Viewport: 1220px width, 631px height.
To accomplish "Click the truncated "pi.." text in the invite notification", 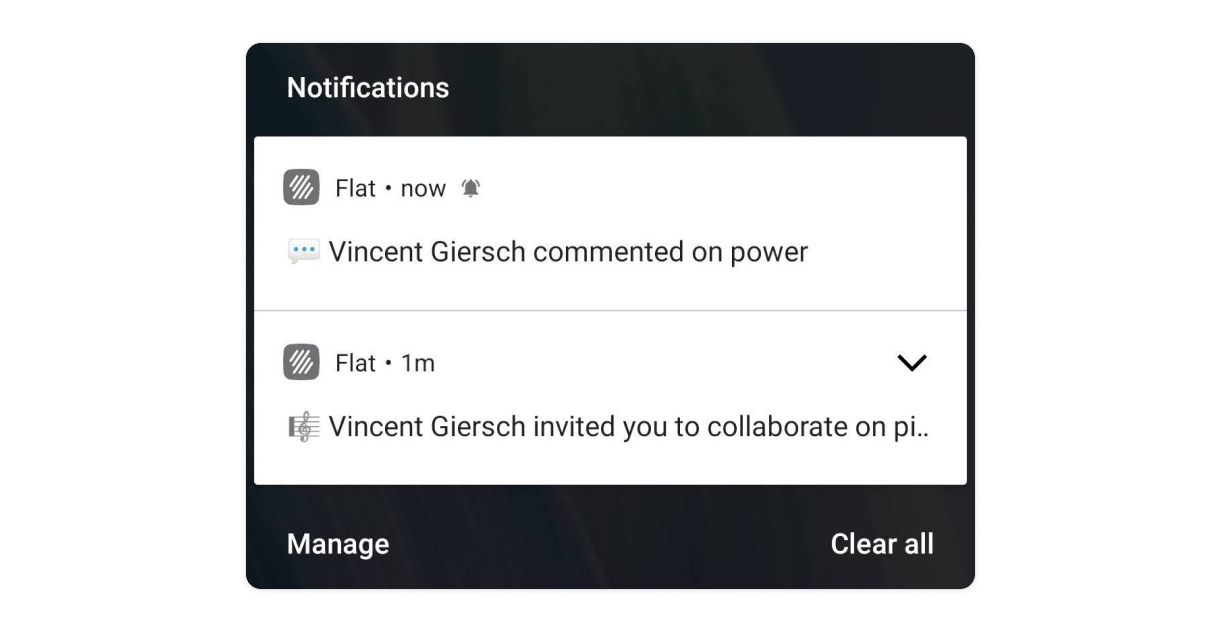I will (908, 428).
